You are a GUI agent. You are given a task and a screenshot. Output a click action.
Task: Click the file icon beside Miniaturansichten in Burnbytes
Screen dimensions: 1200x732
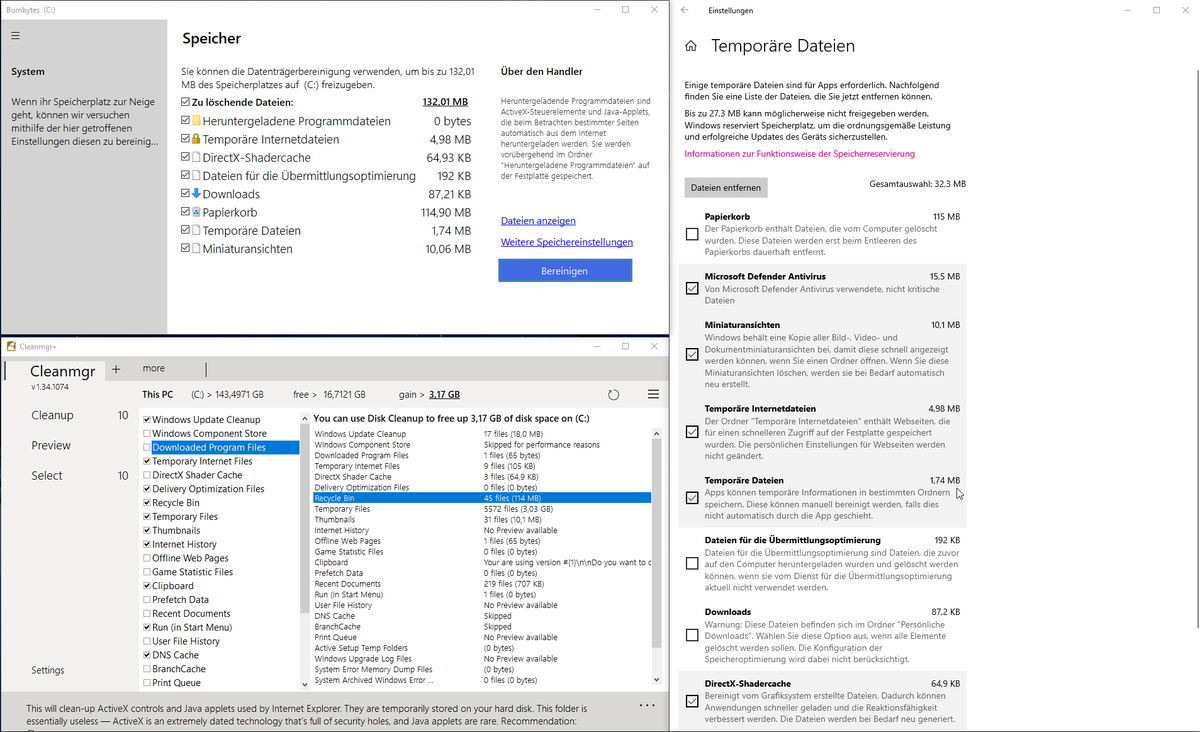tap(196, 248)
